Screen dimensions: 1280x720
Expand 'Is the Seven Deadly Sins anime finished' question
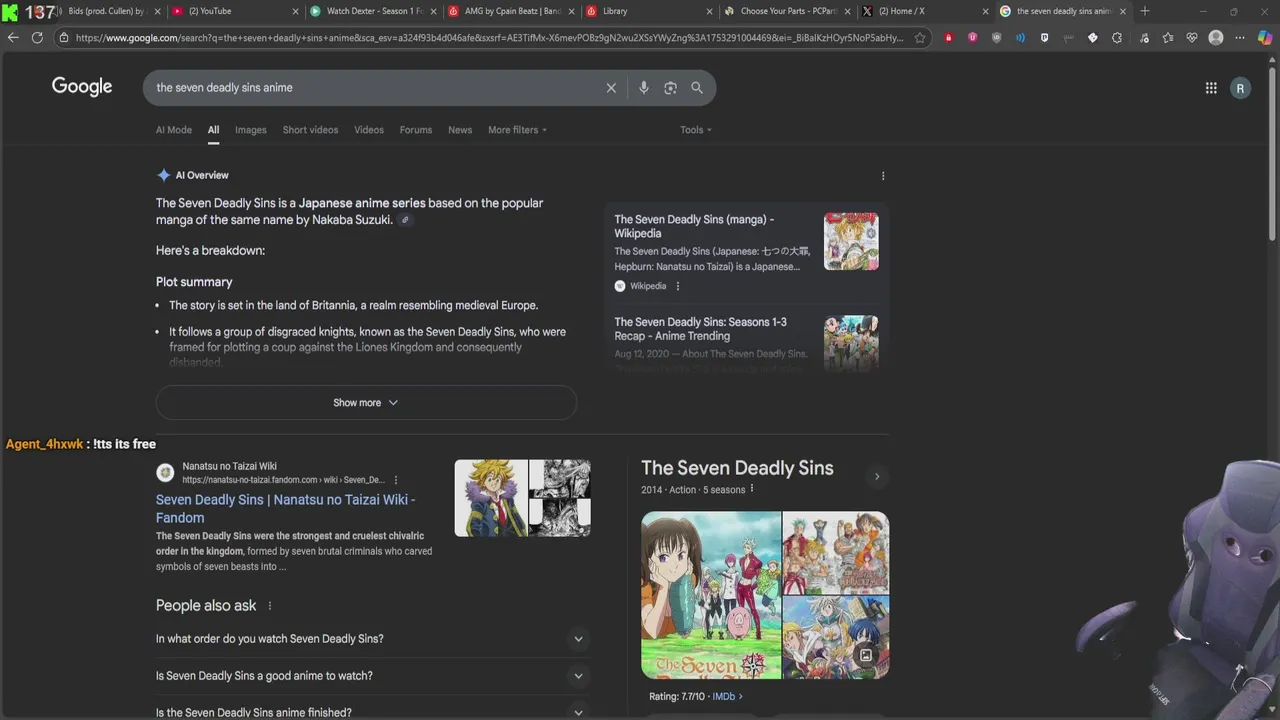coord(373,712)
